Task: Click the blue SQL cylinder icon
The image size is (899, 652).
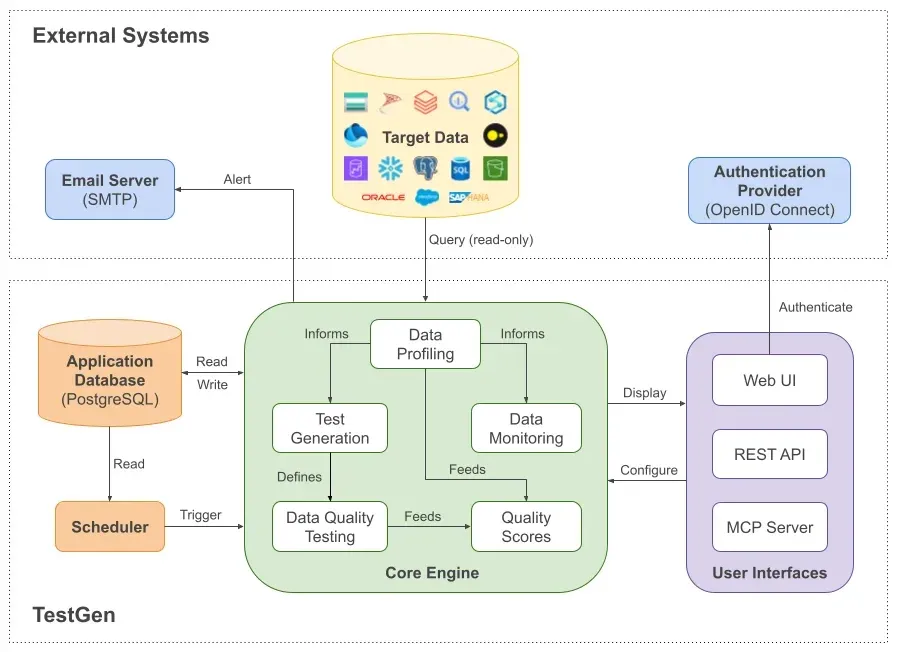Action: click(x=460, y=169)
